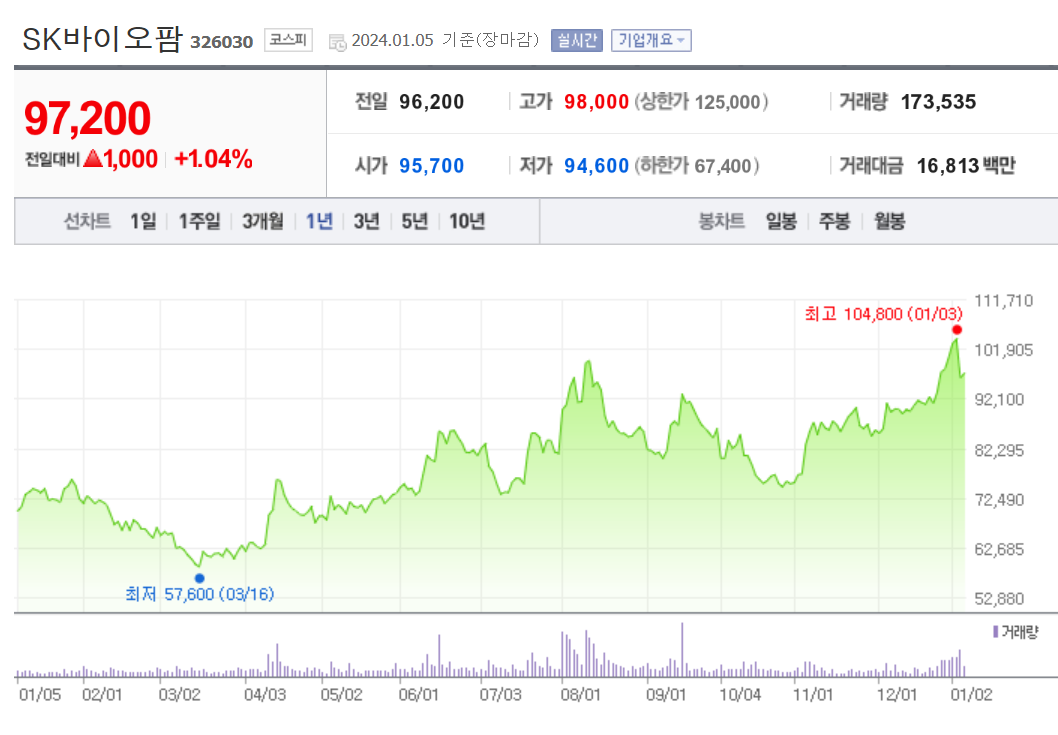Select the 1년 line chart tab
Viewport: 1058px width, 735px height.
[x=319, y=221]
